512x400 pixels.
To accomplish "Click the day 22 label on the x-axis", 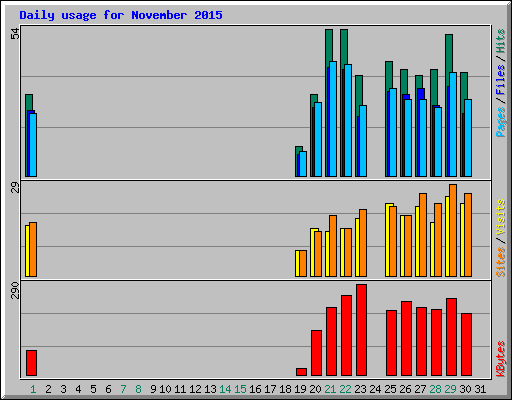I will tap(345, 389).
